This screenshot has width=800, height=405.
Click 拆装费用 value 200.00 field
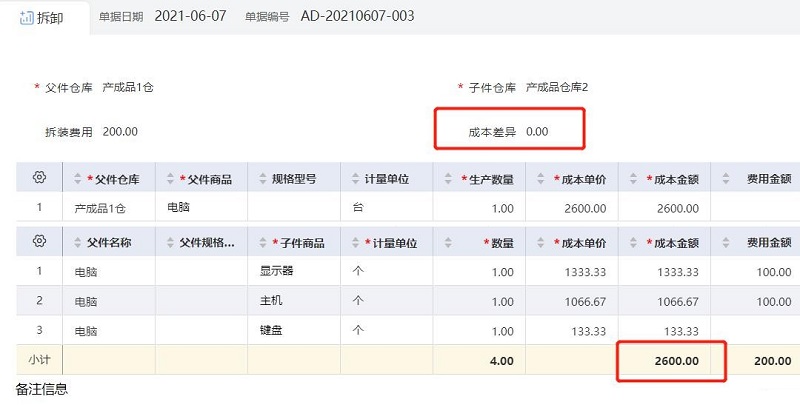click(120, 131)
